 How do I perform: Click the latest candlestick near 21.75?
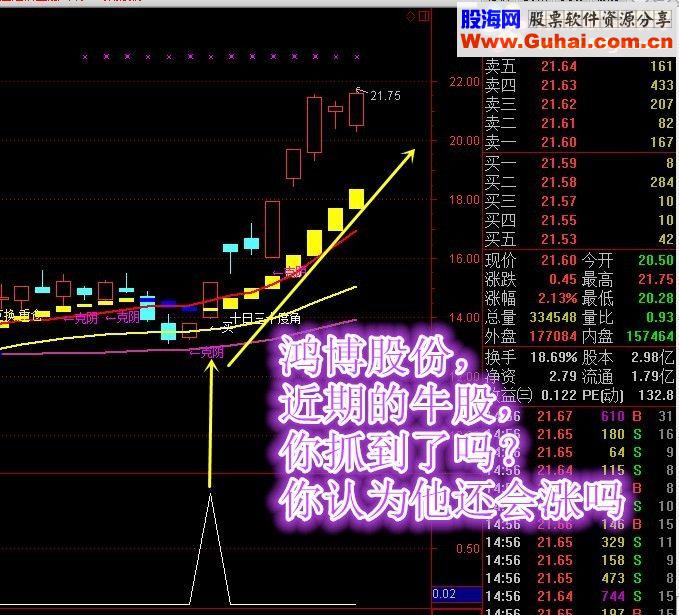point(356,109)
